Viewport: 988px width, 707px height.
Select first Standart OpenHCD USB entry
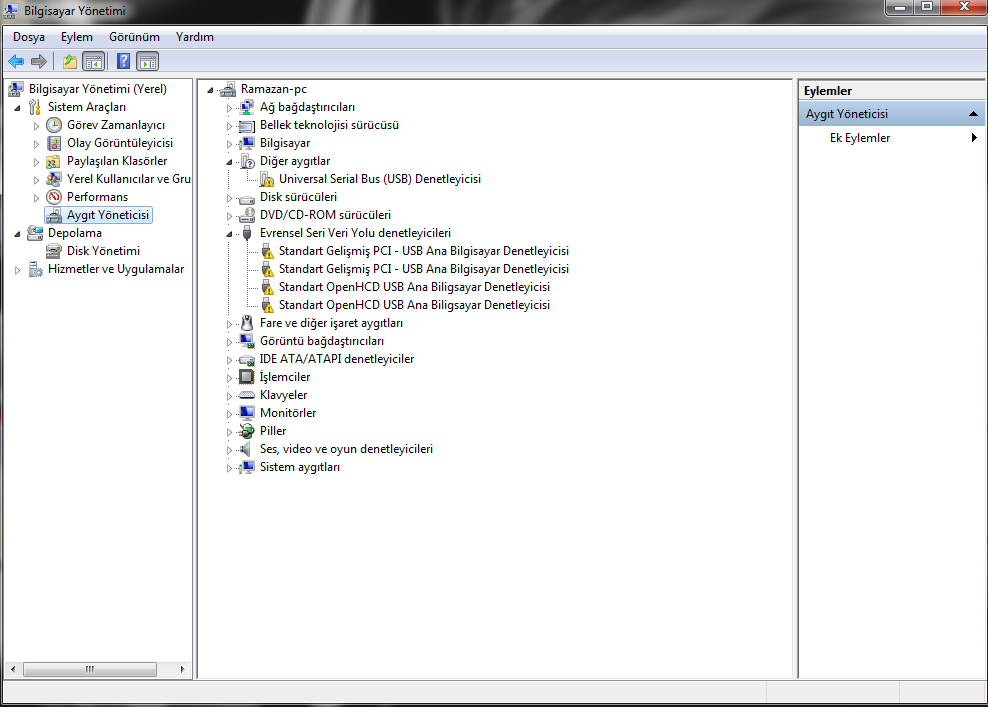pos(414,287)
